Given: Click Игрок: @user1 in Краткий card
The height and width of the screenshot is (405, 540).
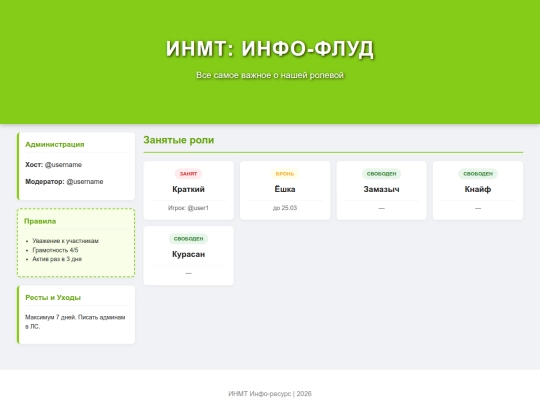Looking at the screenshot, I should tap(188, 208).
